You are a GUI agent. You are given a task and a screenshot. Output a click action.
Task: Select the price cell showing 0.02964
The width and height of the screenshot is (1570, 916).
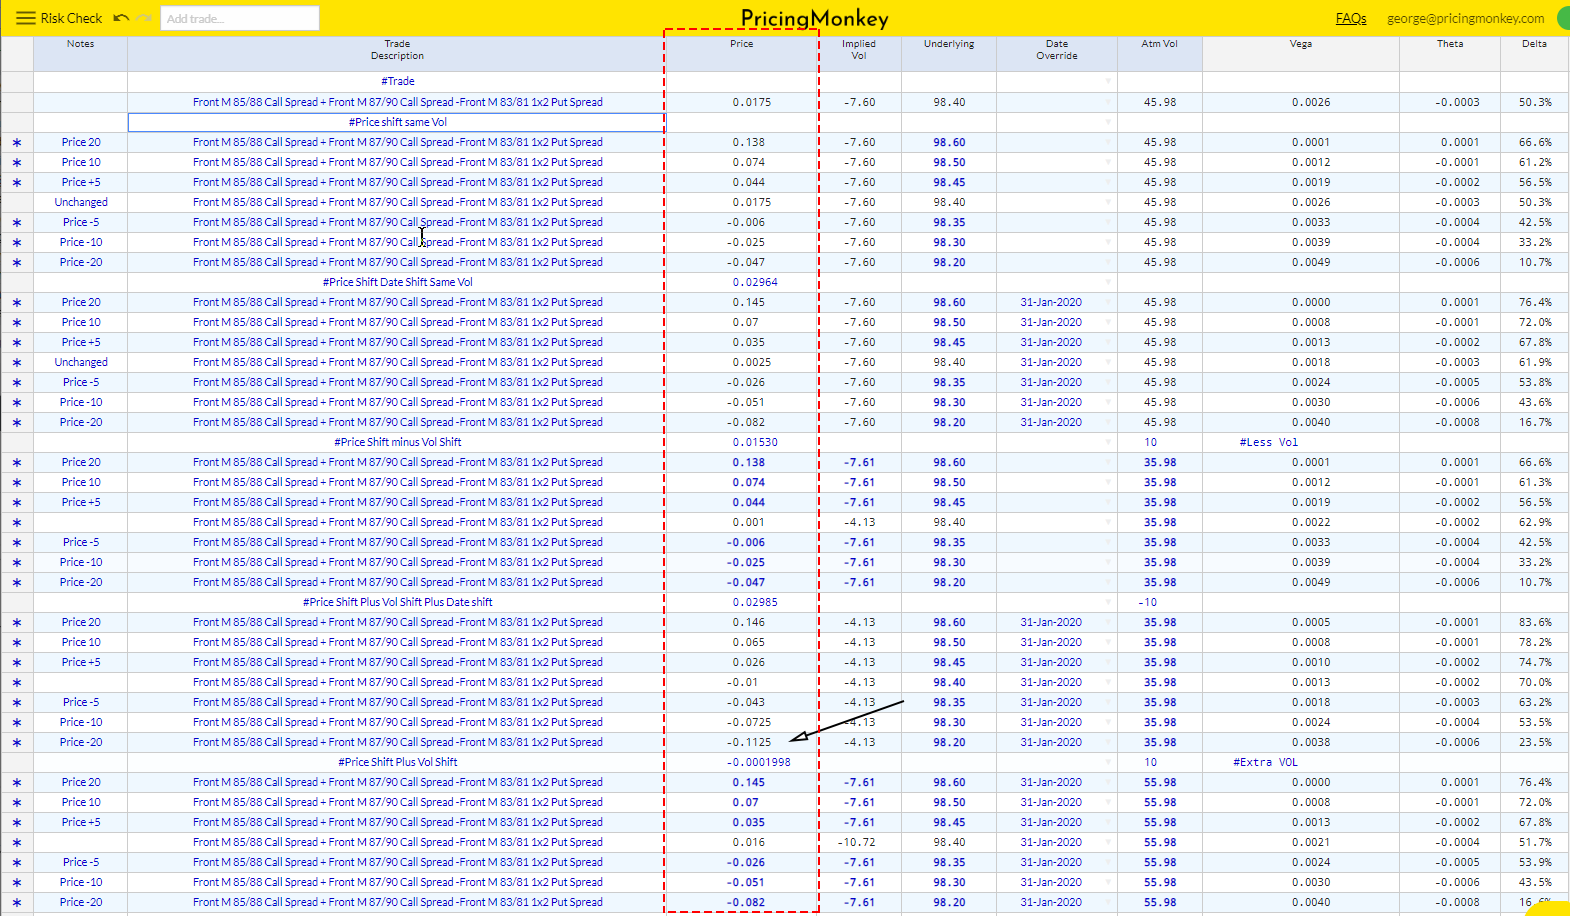pyautogui.click(x=742, y=282)
